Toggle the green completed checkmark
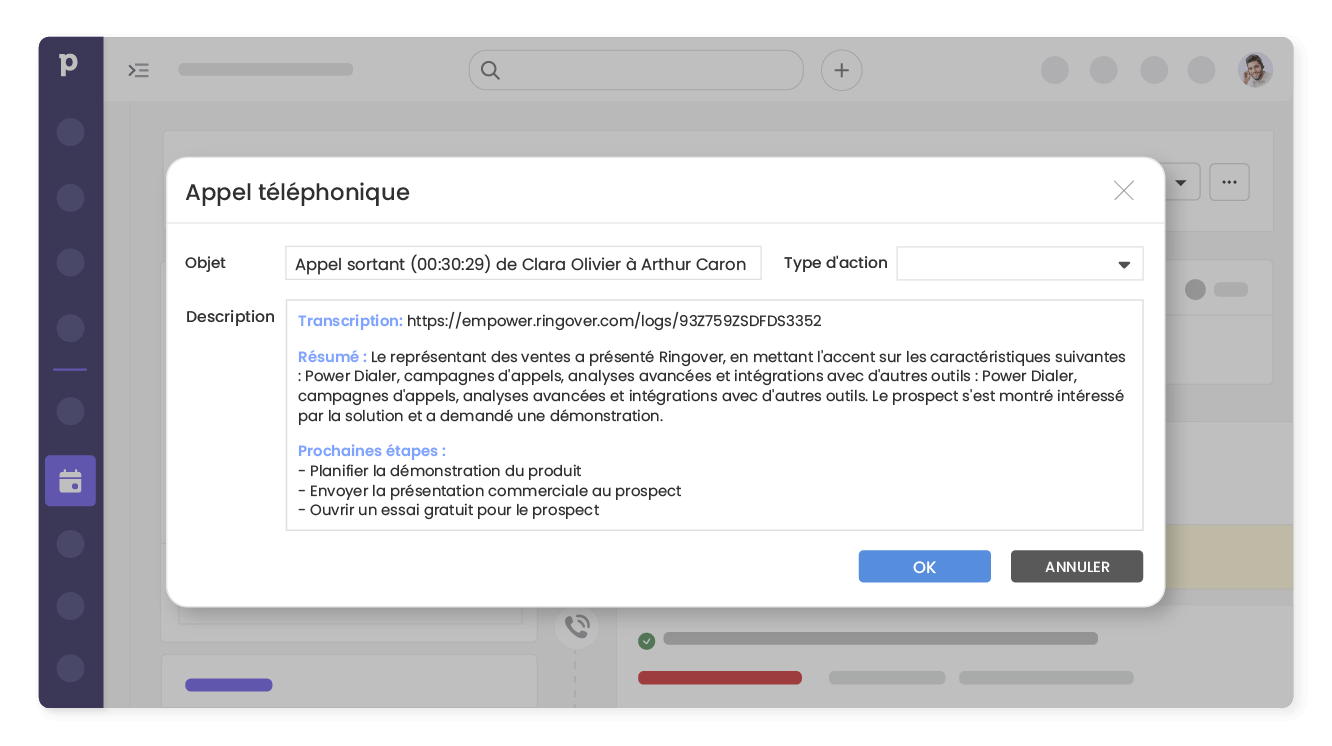This screenshot has height=746, width=1332. [647, 640]
